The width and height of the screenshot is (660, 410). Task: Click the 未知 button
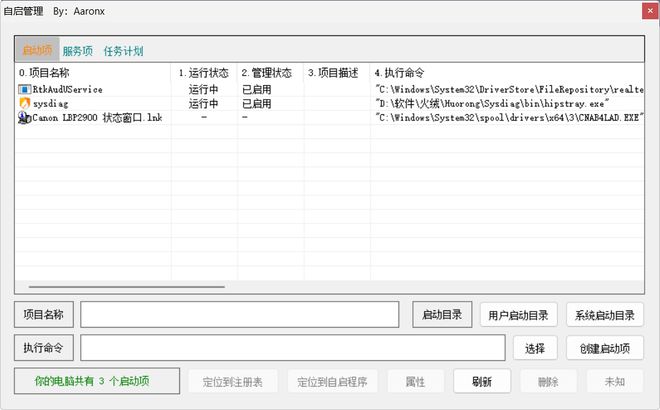click(x=615, y=382)
